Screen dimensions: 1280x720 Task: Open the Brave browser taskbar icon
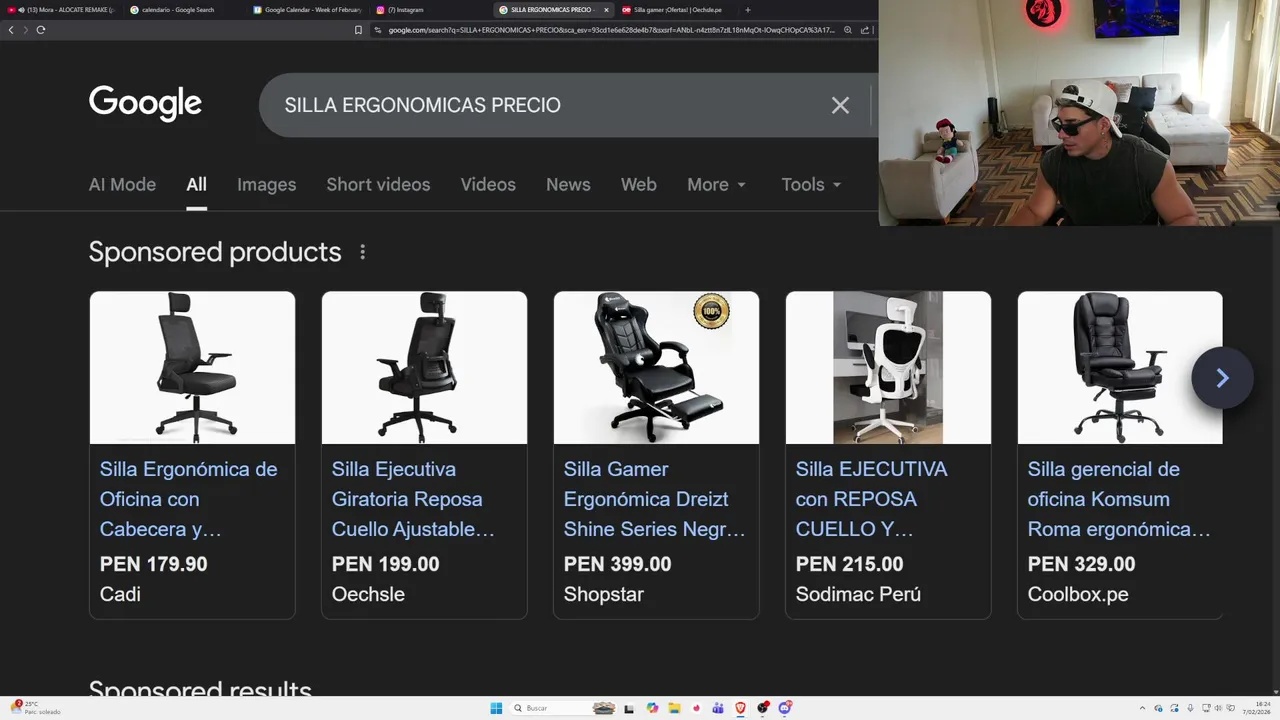pyautogui.click(x=740, y=708)
